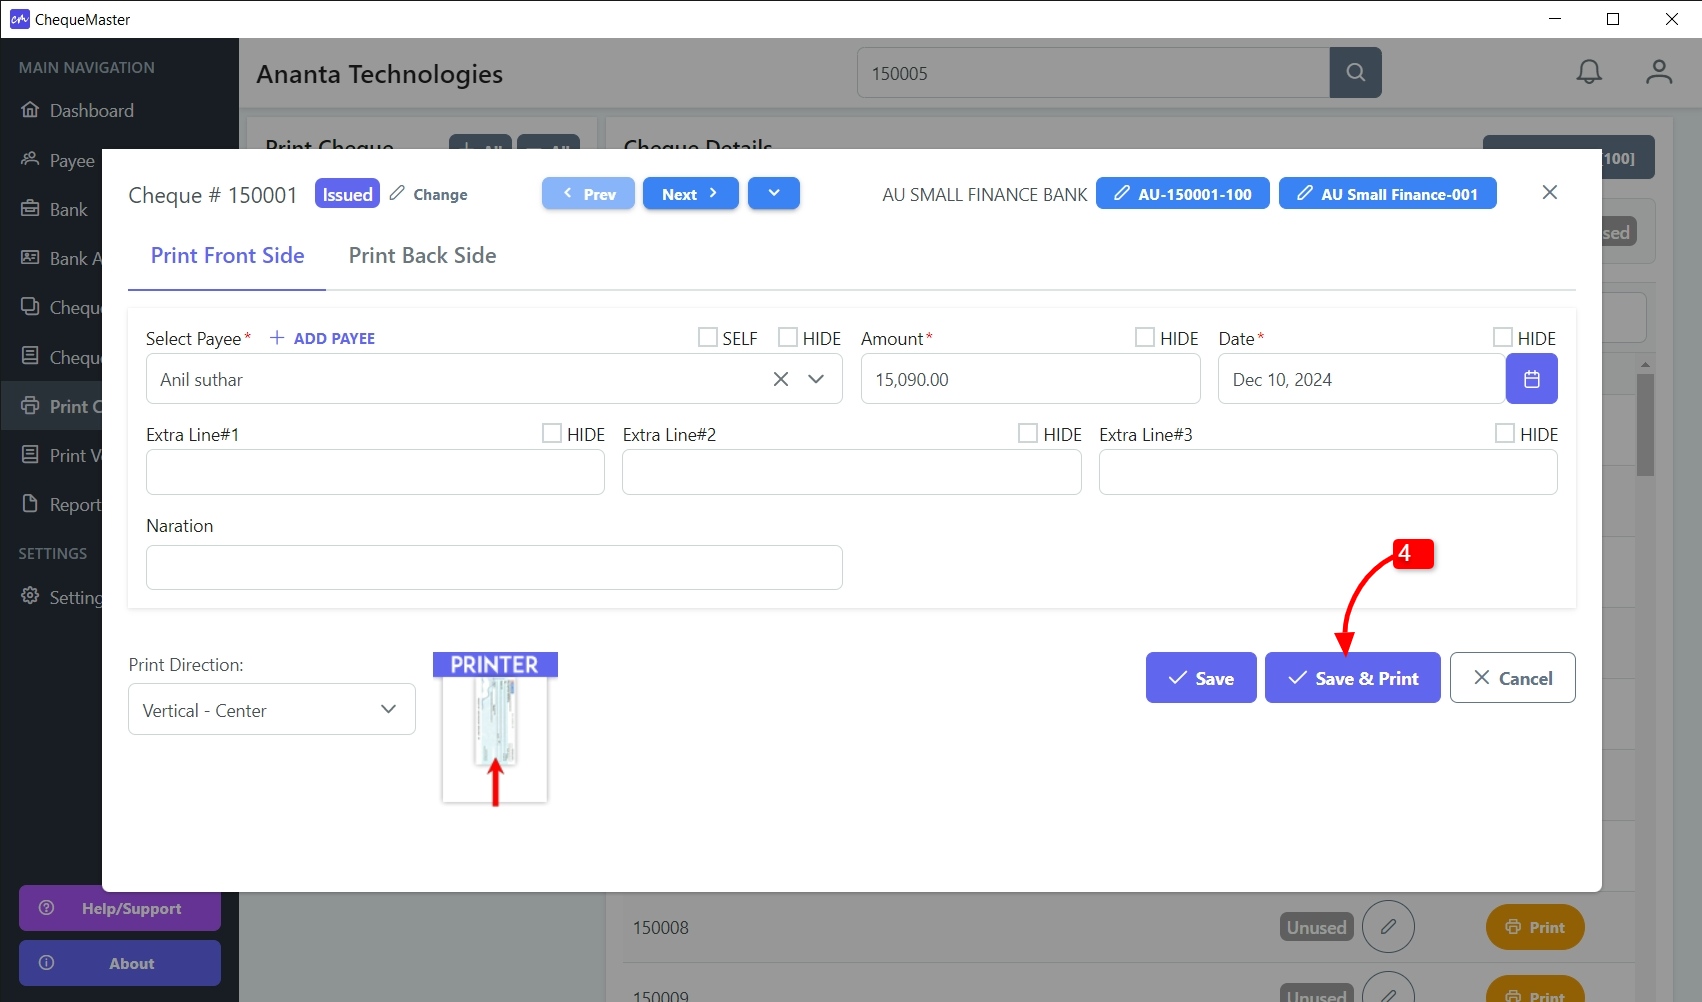Image resolution: width=1702 pixels, height=1002 pixels.
Task: Click the edit pencil for cheque 150008
Action: coord(1388,927)
